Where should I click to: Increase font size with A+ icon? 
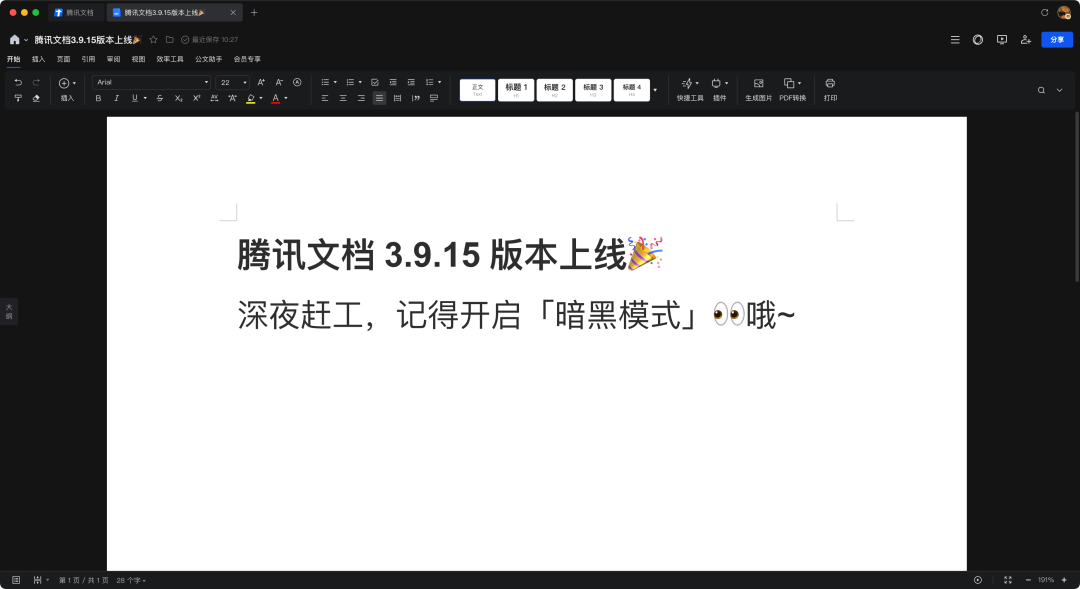[x=261, y=83]
